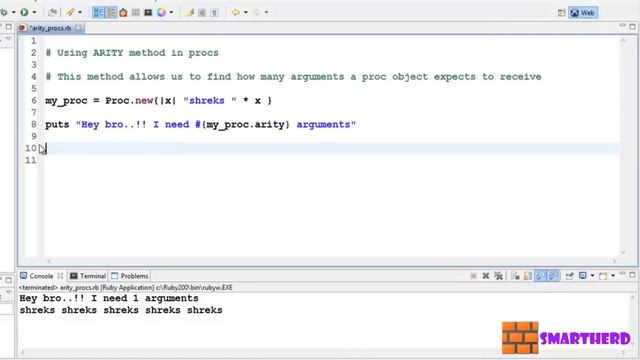Screen dimensions: 640x360
Task: Click the green Run button in toolbar
Action: point(24,12)
